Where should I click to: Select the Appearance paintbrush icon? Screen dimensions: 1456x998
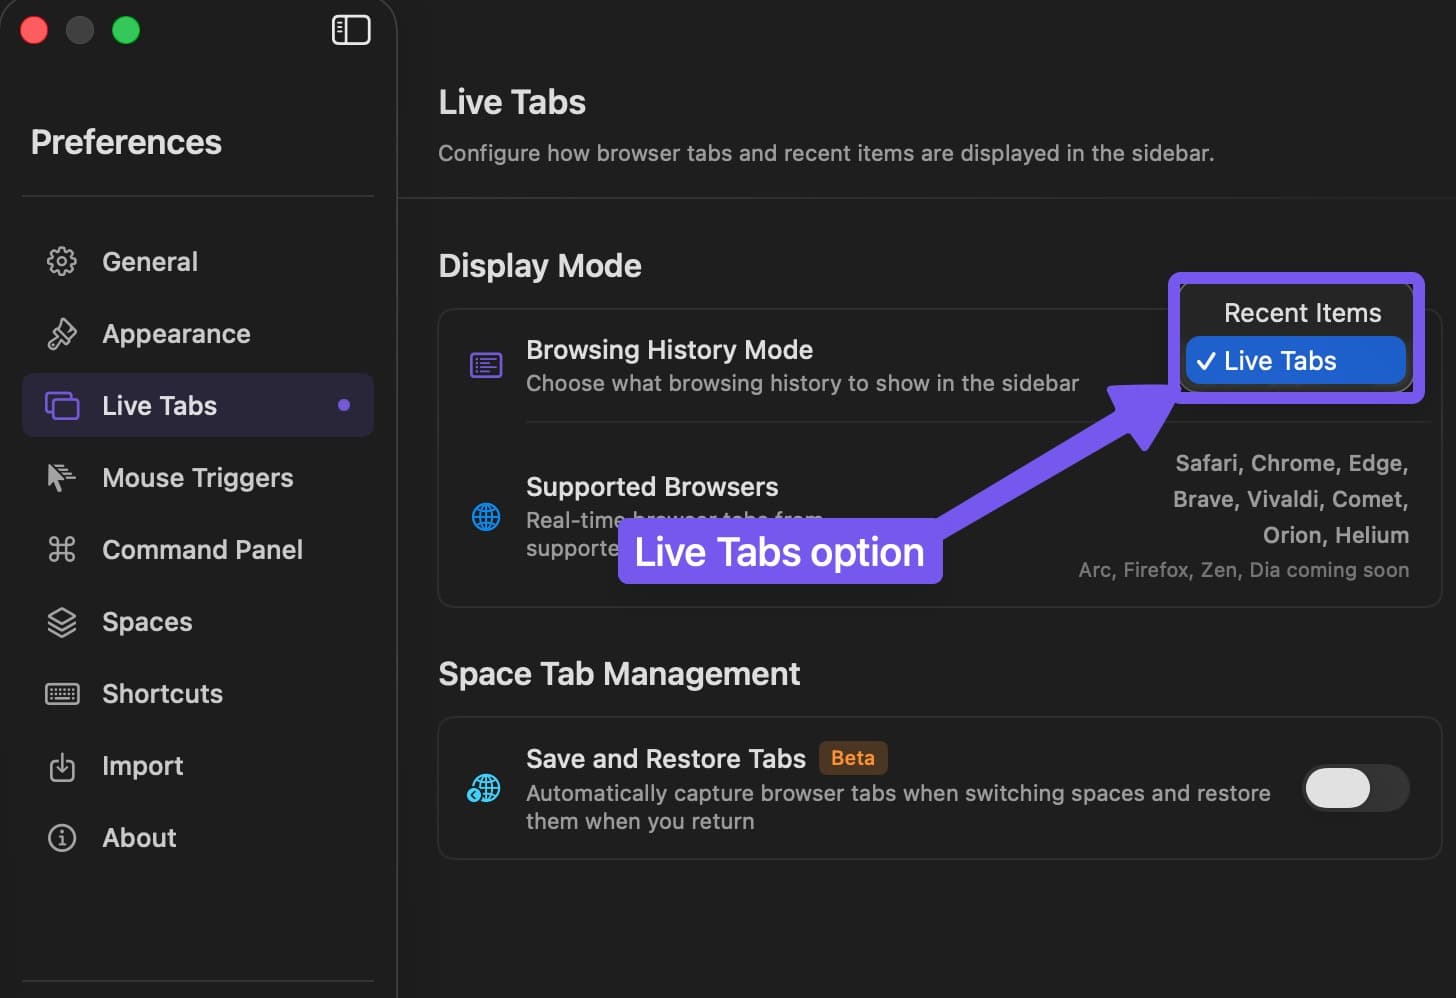tap(61, 333)
